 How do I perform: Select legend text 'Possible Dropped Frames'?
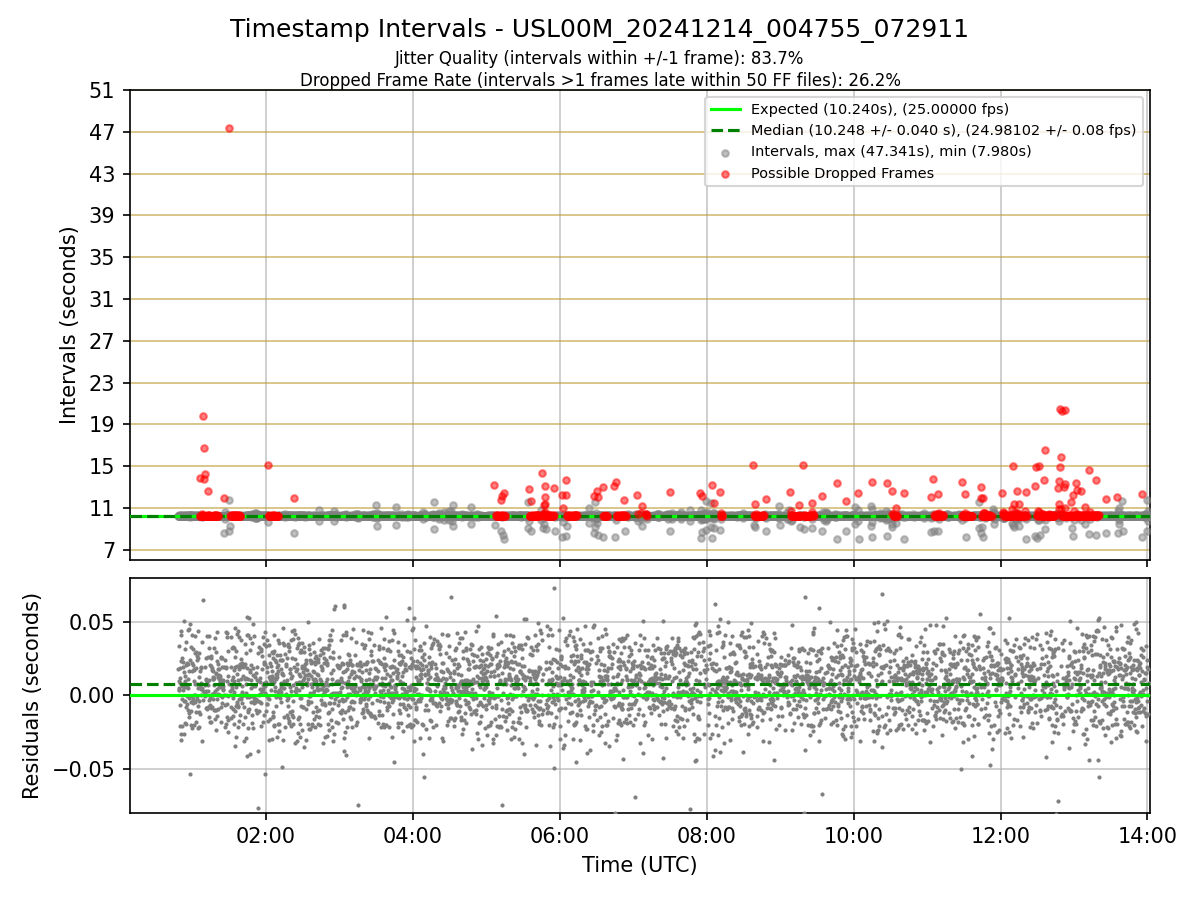coord(842,173)
